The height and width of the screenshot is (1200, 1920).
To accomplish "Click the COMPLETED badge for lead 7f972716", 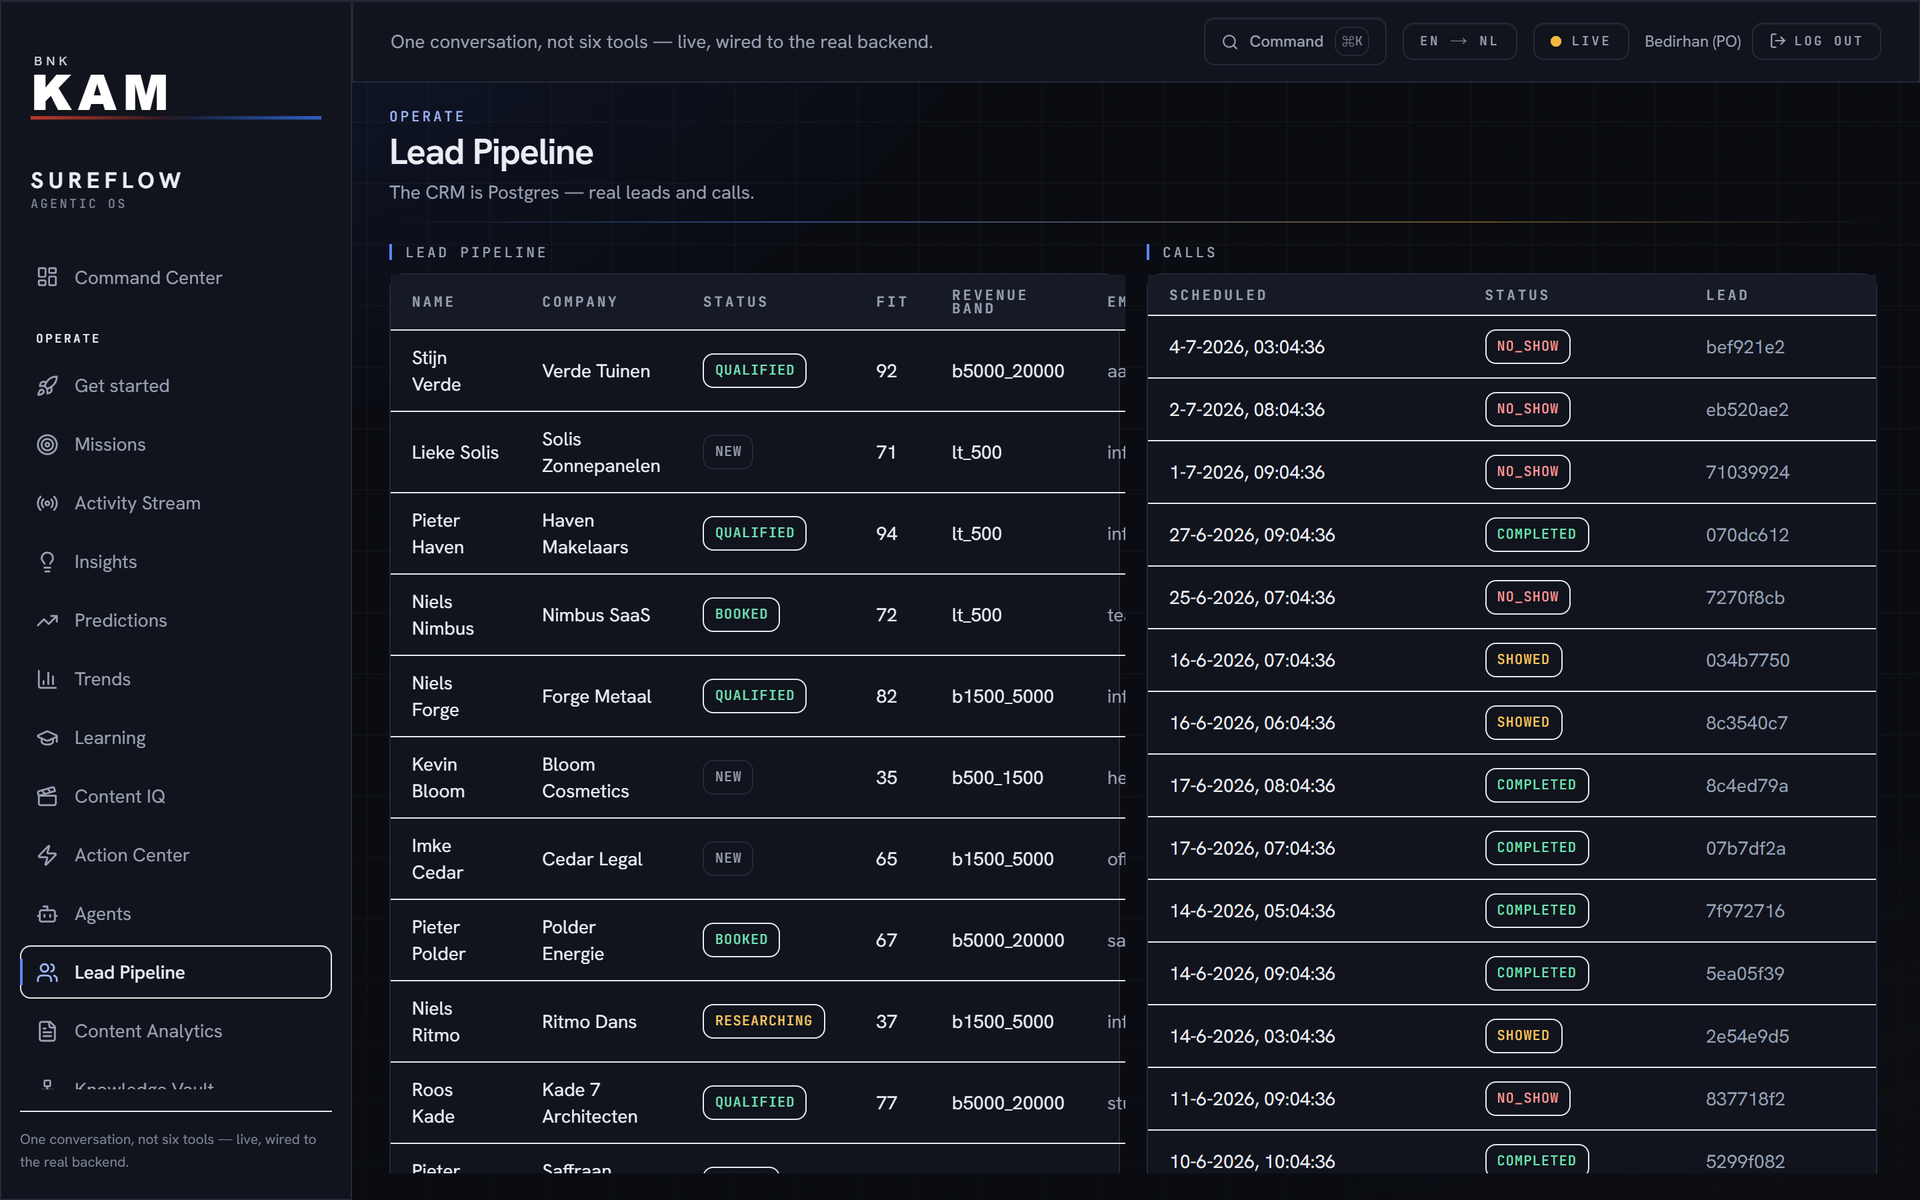I will click(1536, 911).
